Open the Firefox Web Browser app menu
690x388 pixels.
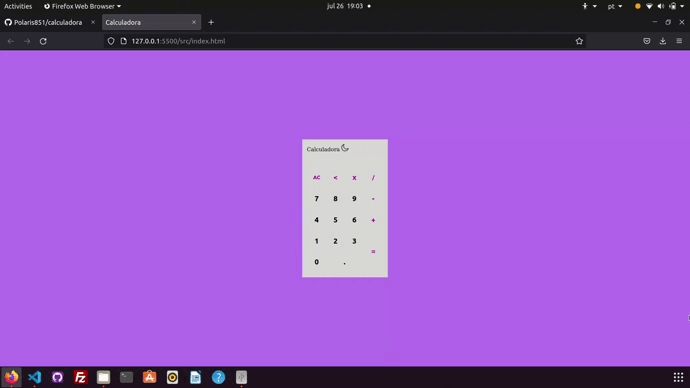click(x=82, y=6)
